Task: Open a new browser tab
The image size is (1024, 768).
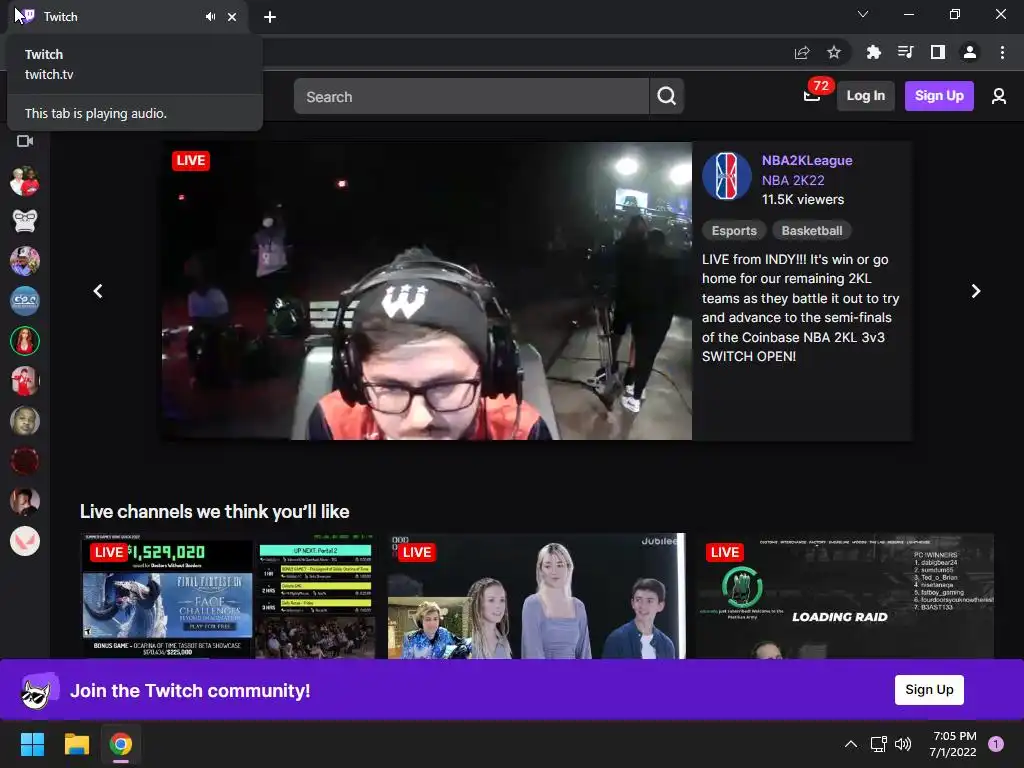Action: pos(270,17)
